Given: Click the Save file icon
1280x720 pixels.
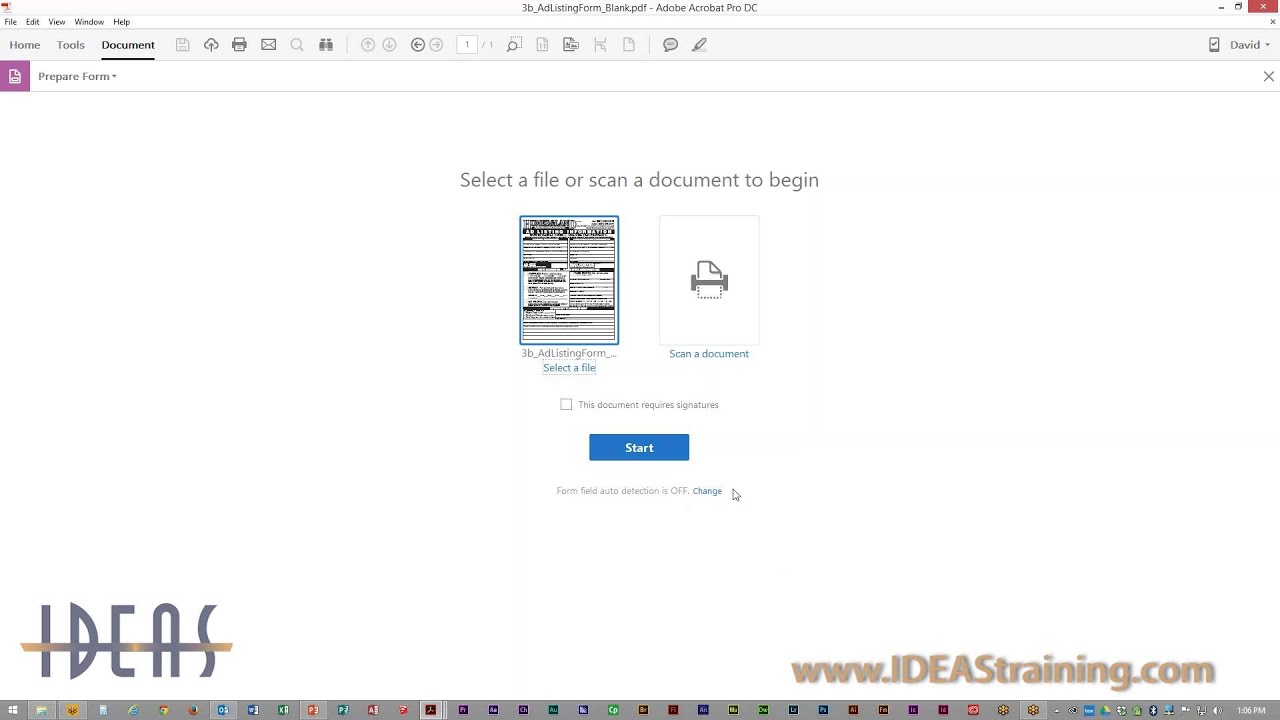Looking at the screenshot, I should point(182,45).
